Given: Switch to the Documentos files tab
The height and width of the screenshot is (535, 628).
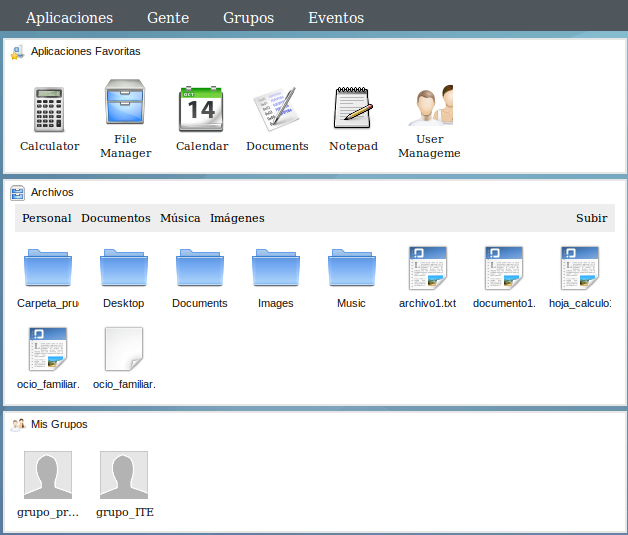Looking at the screenshot, I should coord(116,218).
